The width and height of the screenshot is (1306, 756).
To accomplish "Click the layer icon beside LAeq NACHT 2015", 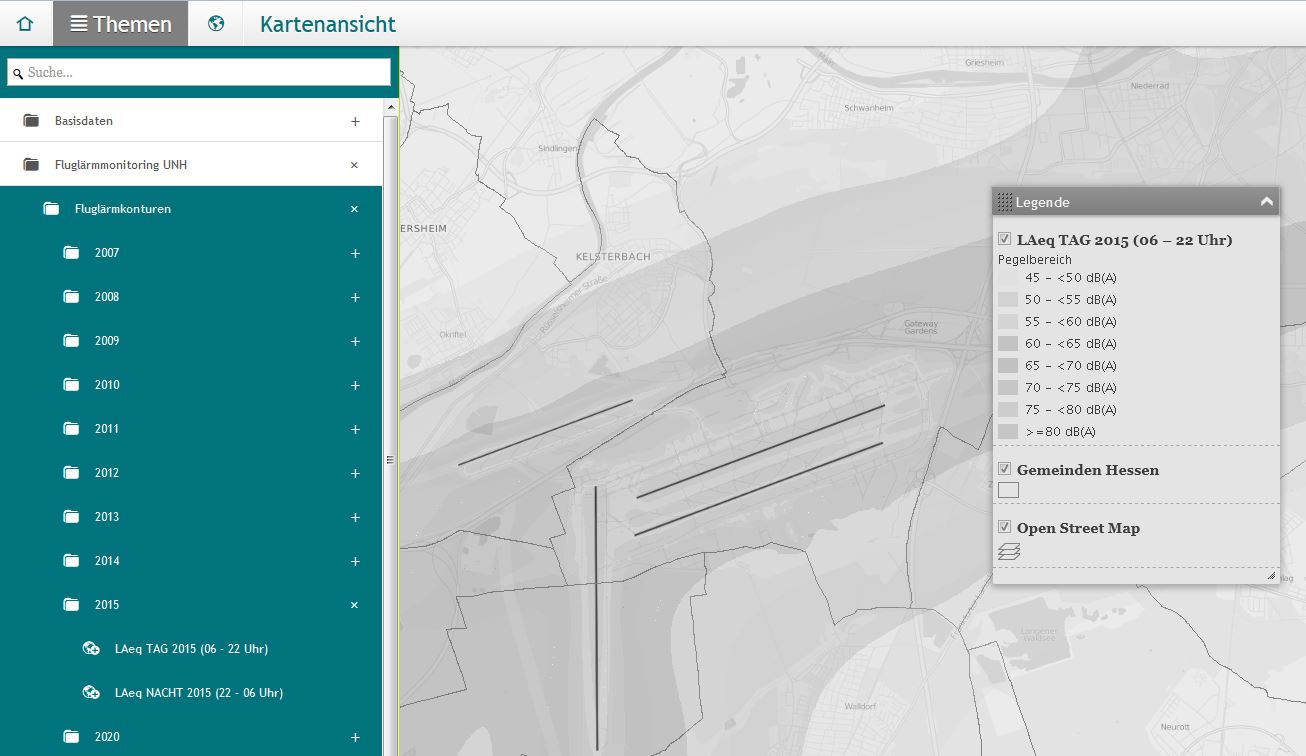I will tap(91, 693).
